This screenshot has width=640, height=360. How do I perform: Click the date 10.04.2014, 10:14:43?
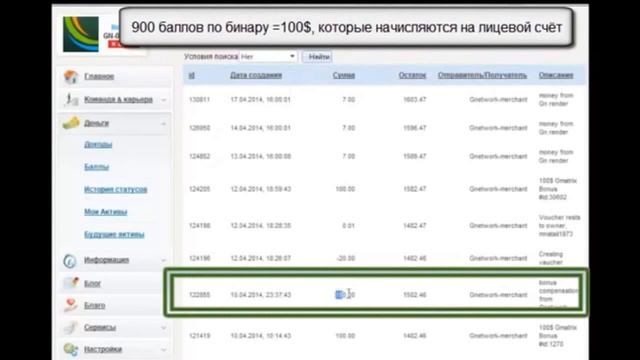point(260,336)
